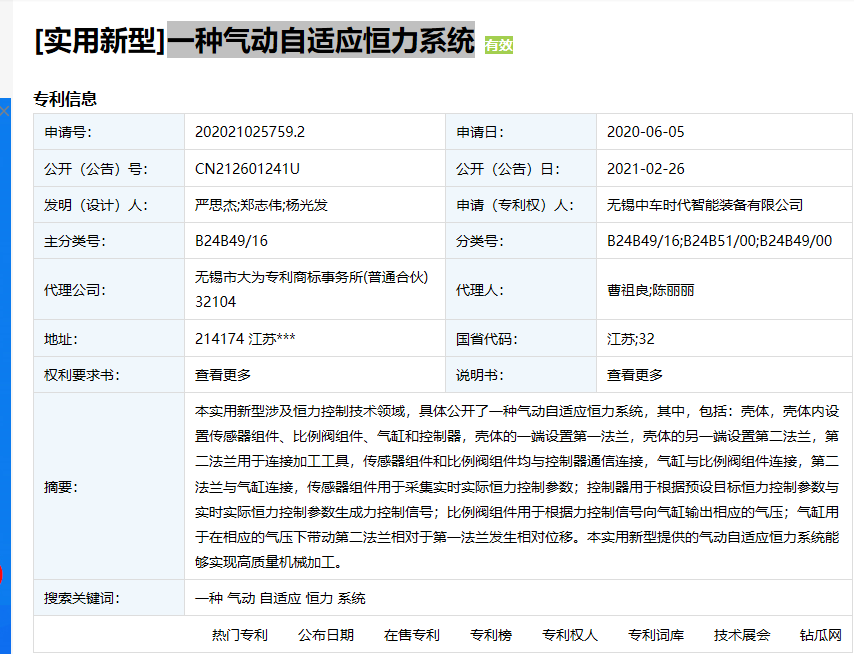Open the 专利权人 link
The image size is (854, 654).
pos(570,635)
